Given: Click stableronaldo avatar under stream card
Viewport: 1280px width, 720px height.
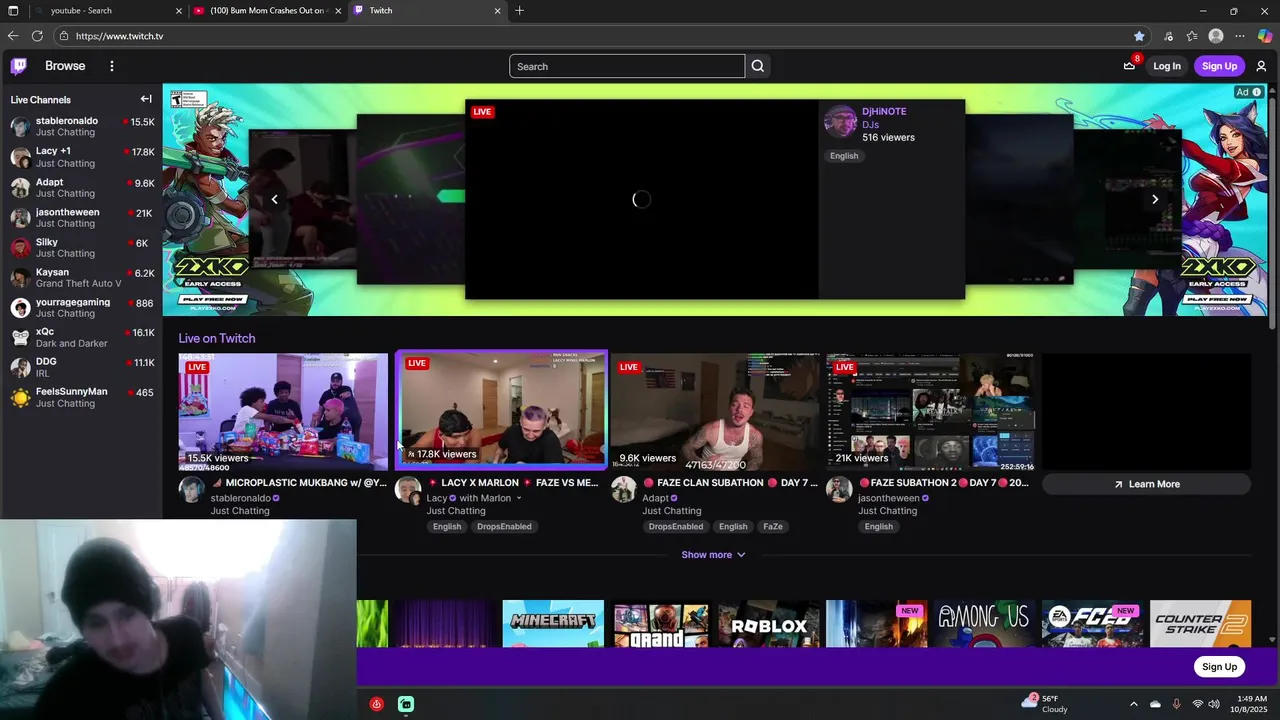Looking at the screenshot, I should coord(192,490).
